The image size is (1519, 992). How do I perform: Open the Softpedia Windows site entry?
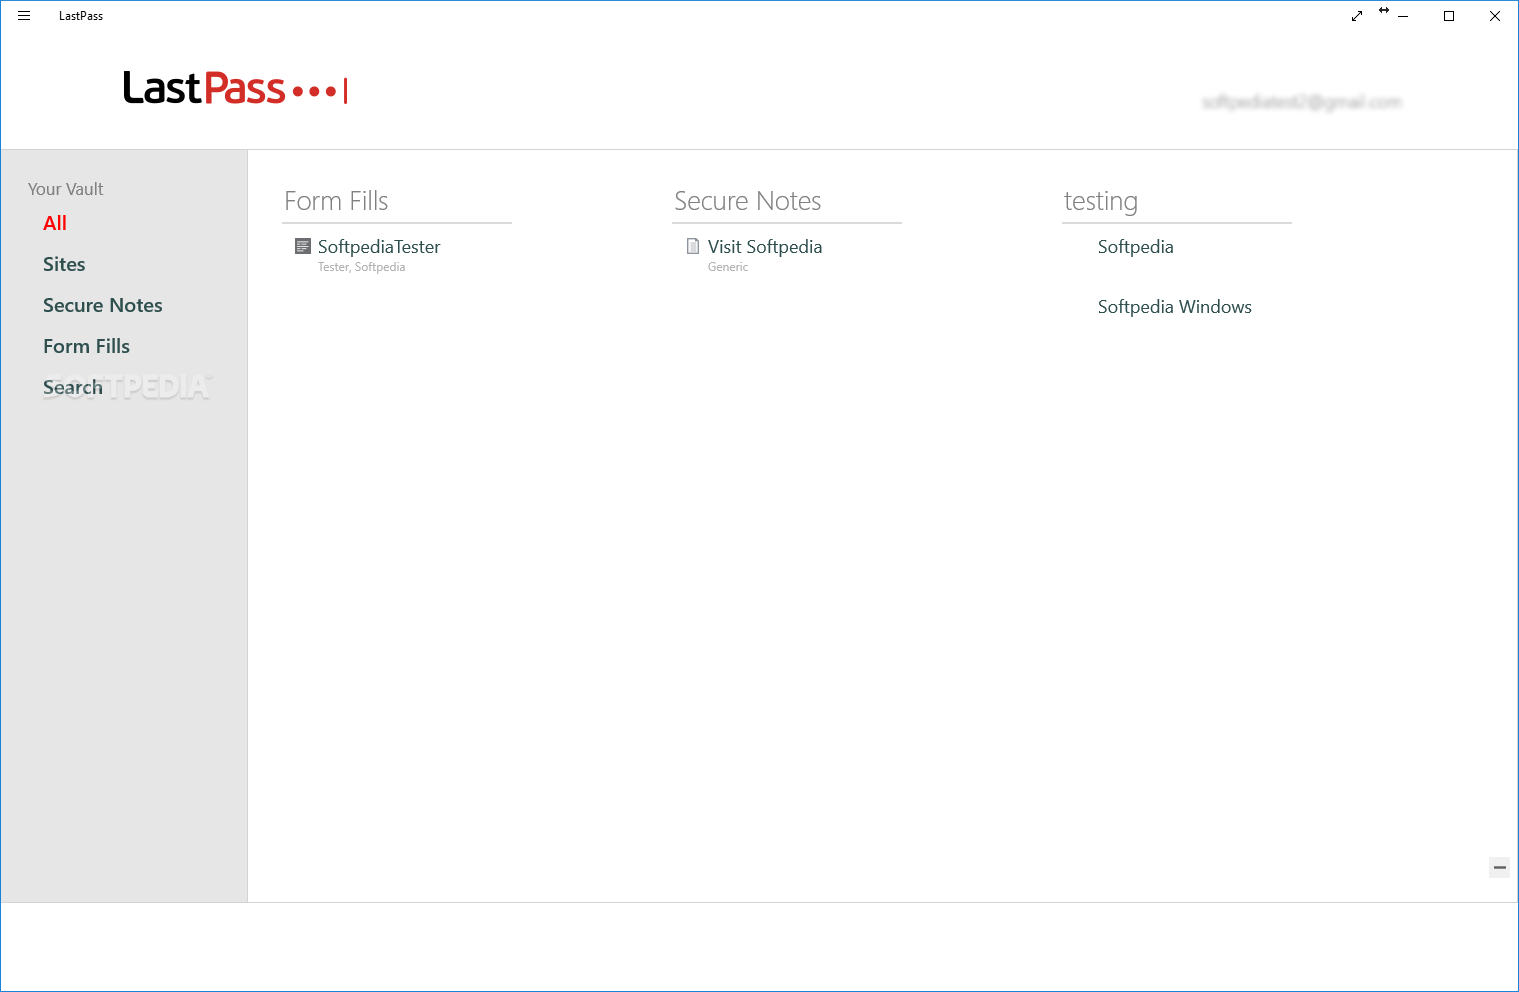(1175, 307)
